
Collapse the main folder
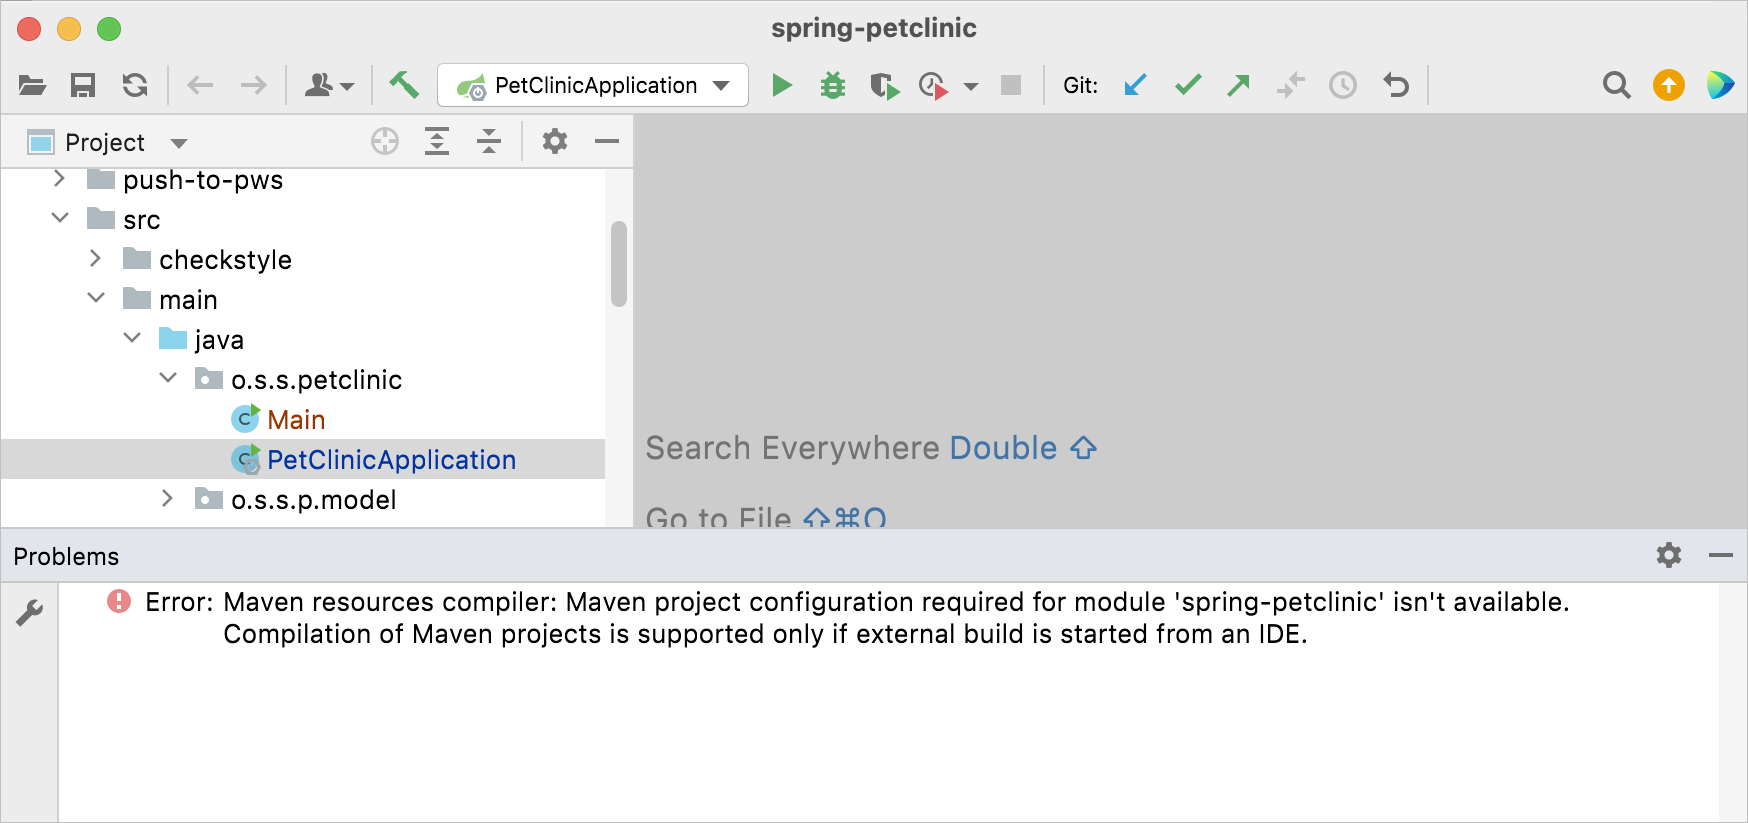[x=96, y=298]
